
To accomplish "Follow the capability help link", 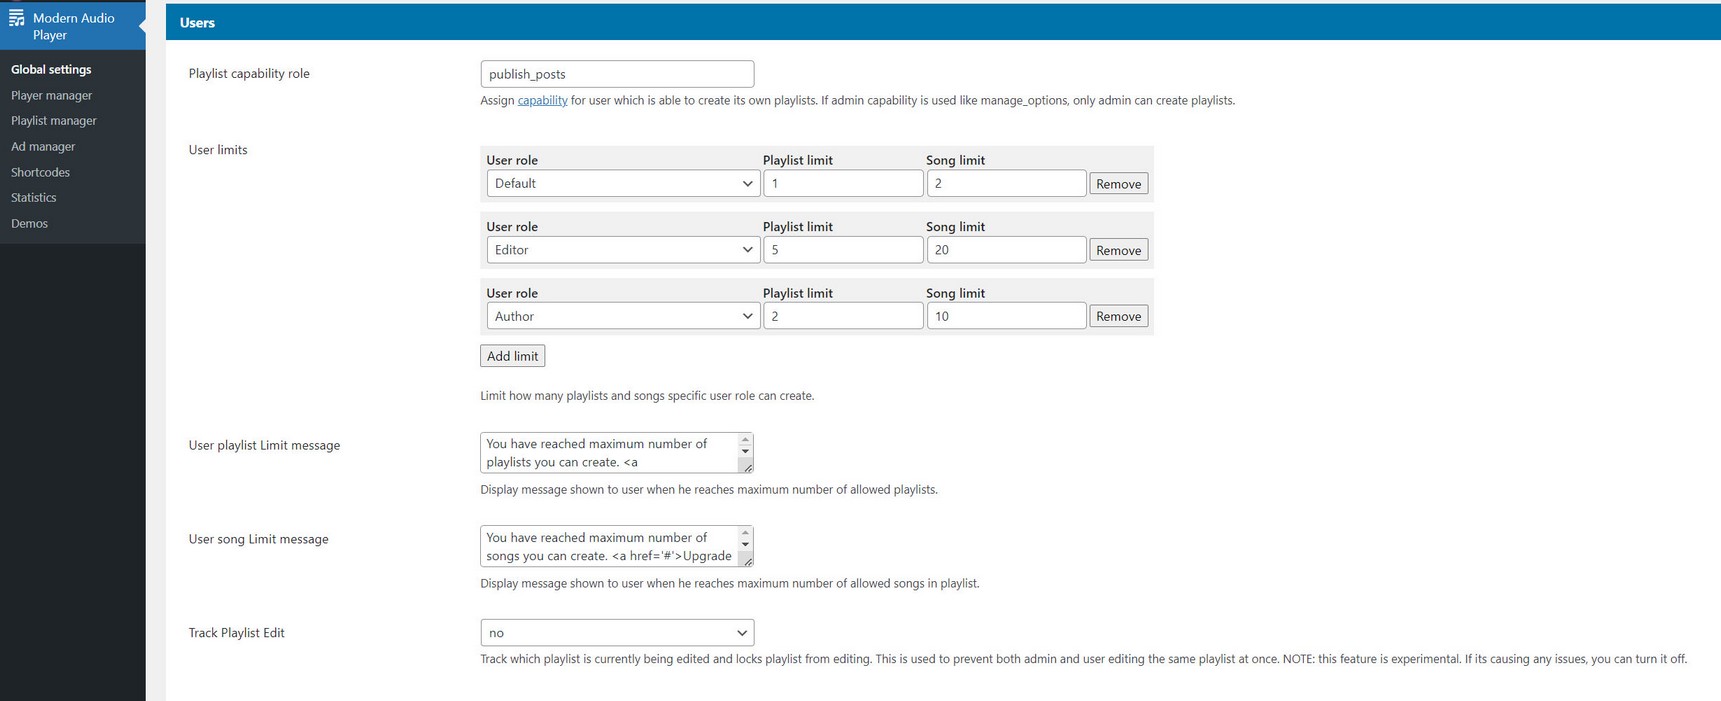I will (542, 100).
